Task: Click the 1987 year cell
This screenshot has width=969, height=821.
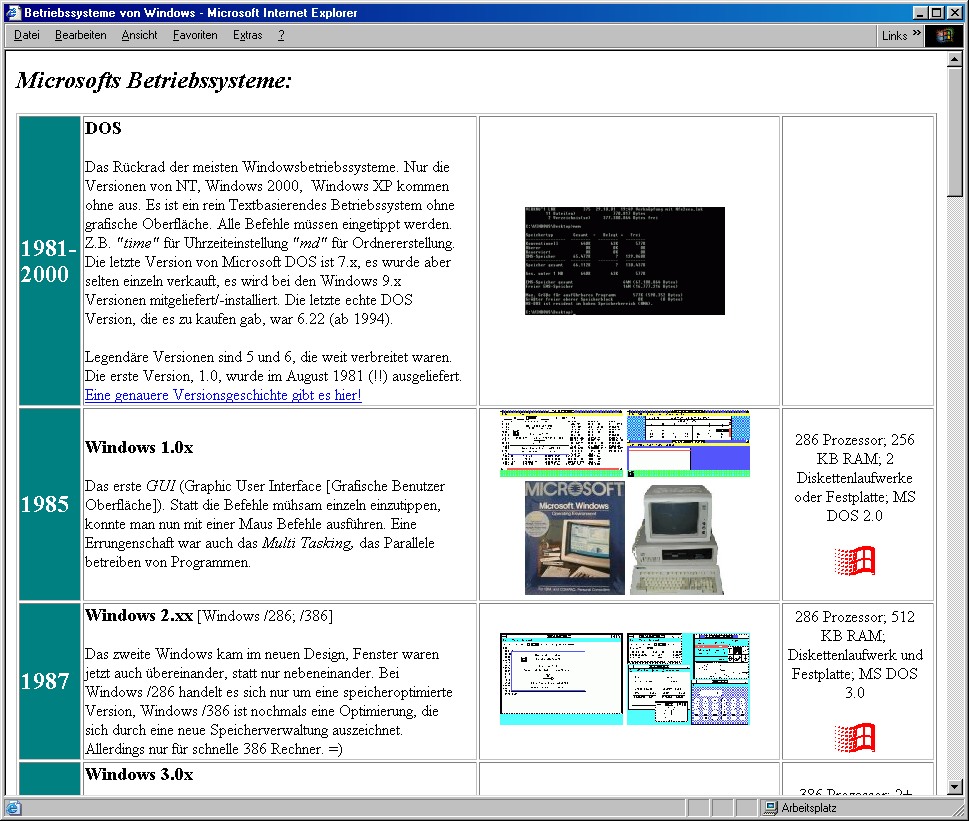Action: (49, 681)
